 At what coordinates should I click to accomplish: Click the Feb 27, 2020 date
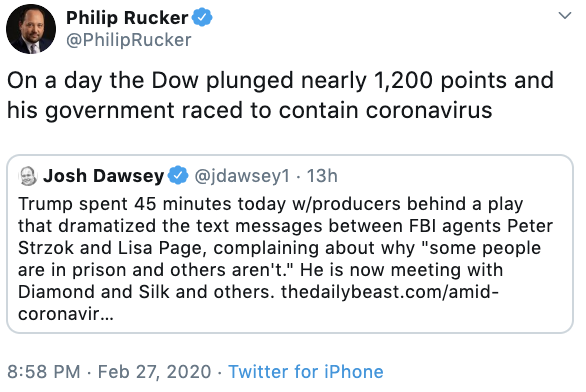(154, 372)
